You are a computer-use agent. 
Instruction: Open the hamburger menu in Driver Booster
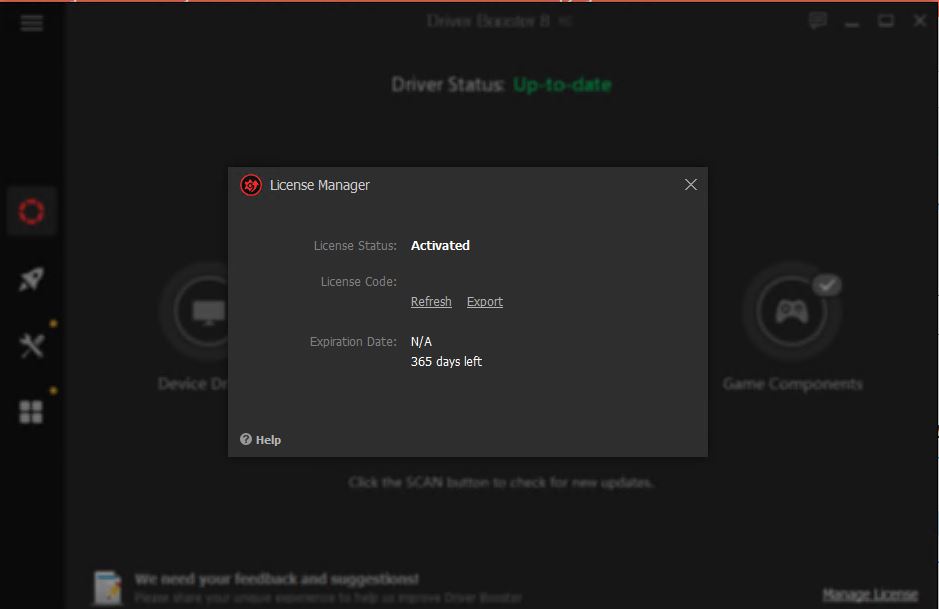tap(32, 23)
